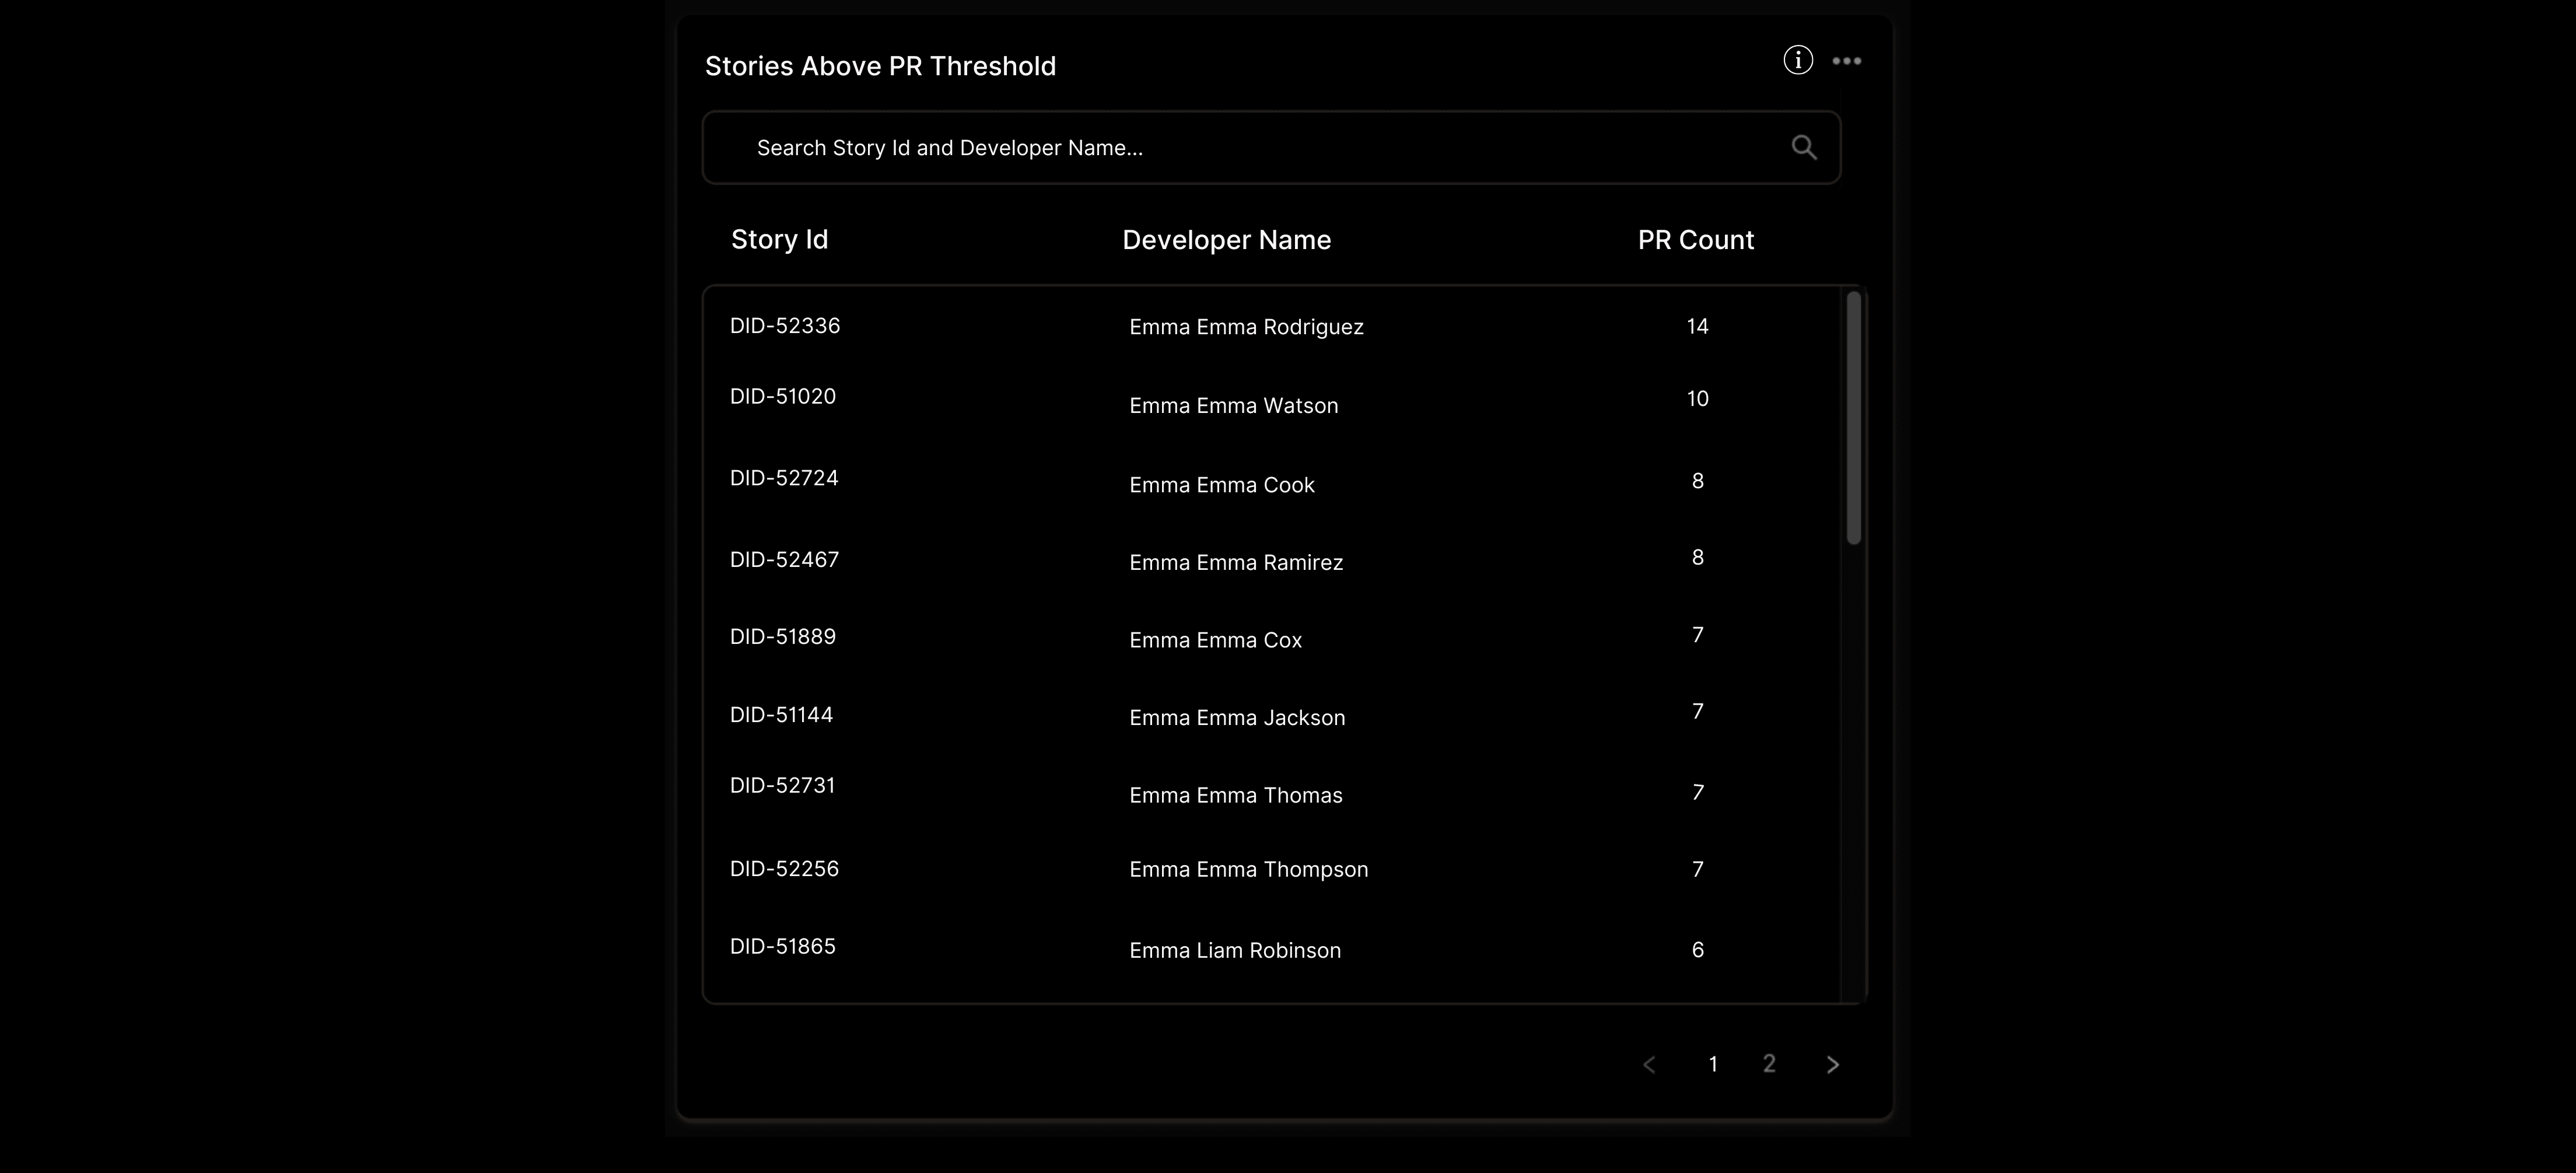Viewport: 2576px width, 1173px height.
Task: Select the Emma Emma Cook row
Action: tap(1221, 485)
